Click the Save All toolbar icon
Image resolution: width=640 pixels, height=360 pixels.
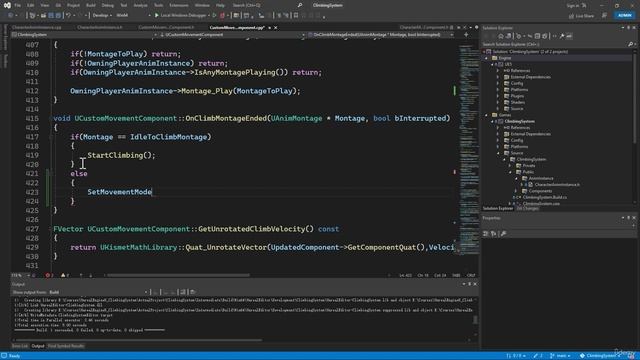(58, 16)
